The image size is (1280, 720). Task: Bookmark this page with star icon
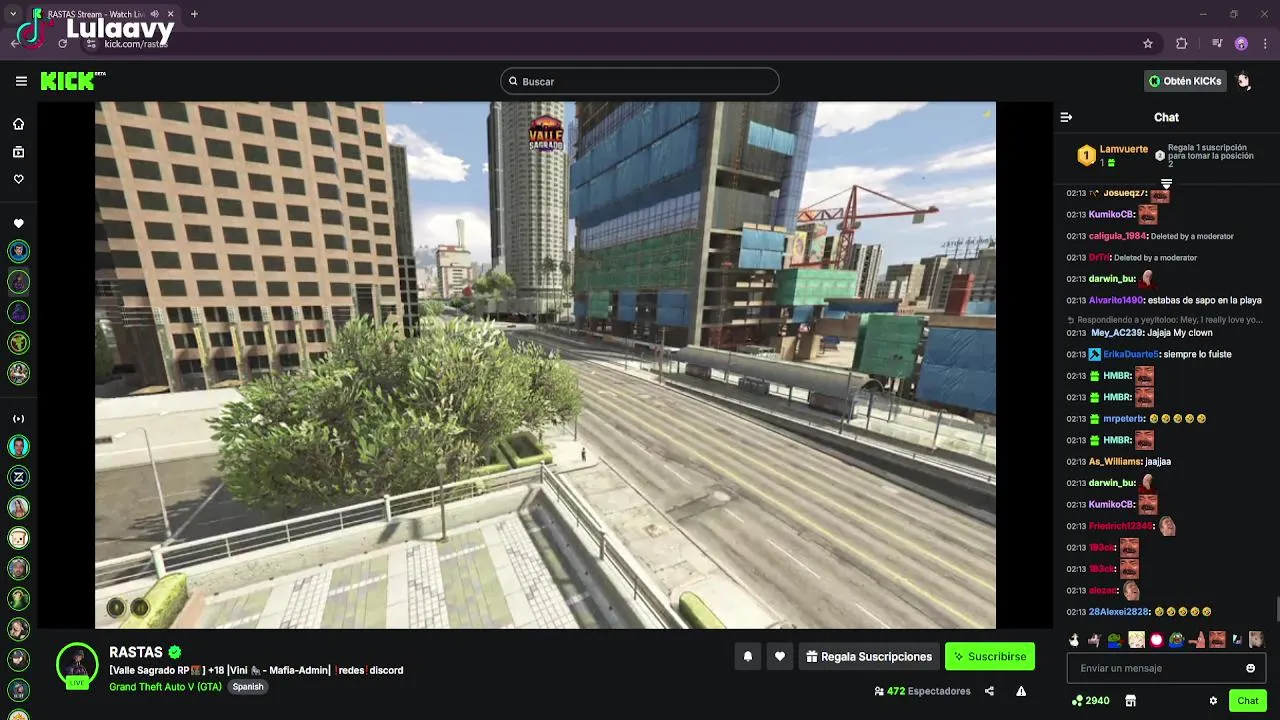(1148, 44)
